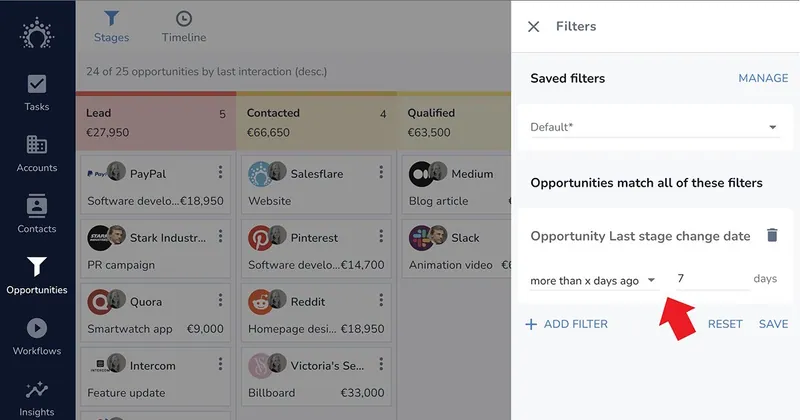Click the 'Opportunity Last stage change date' filter title

click(640, 236)
